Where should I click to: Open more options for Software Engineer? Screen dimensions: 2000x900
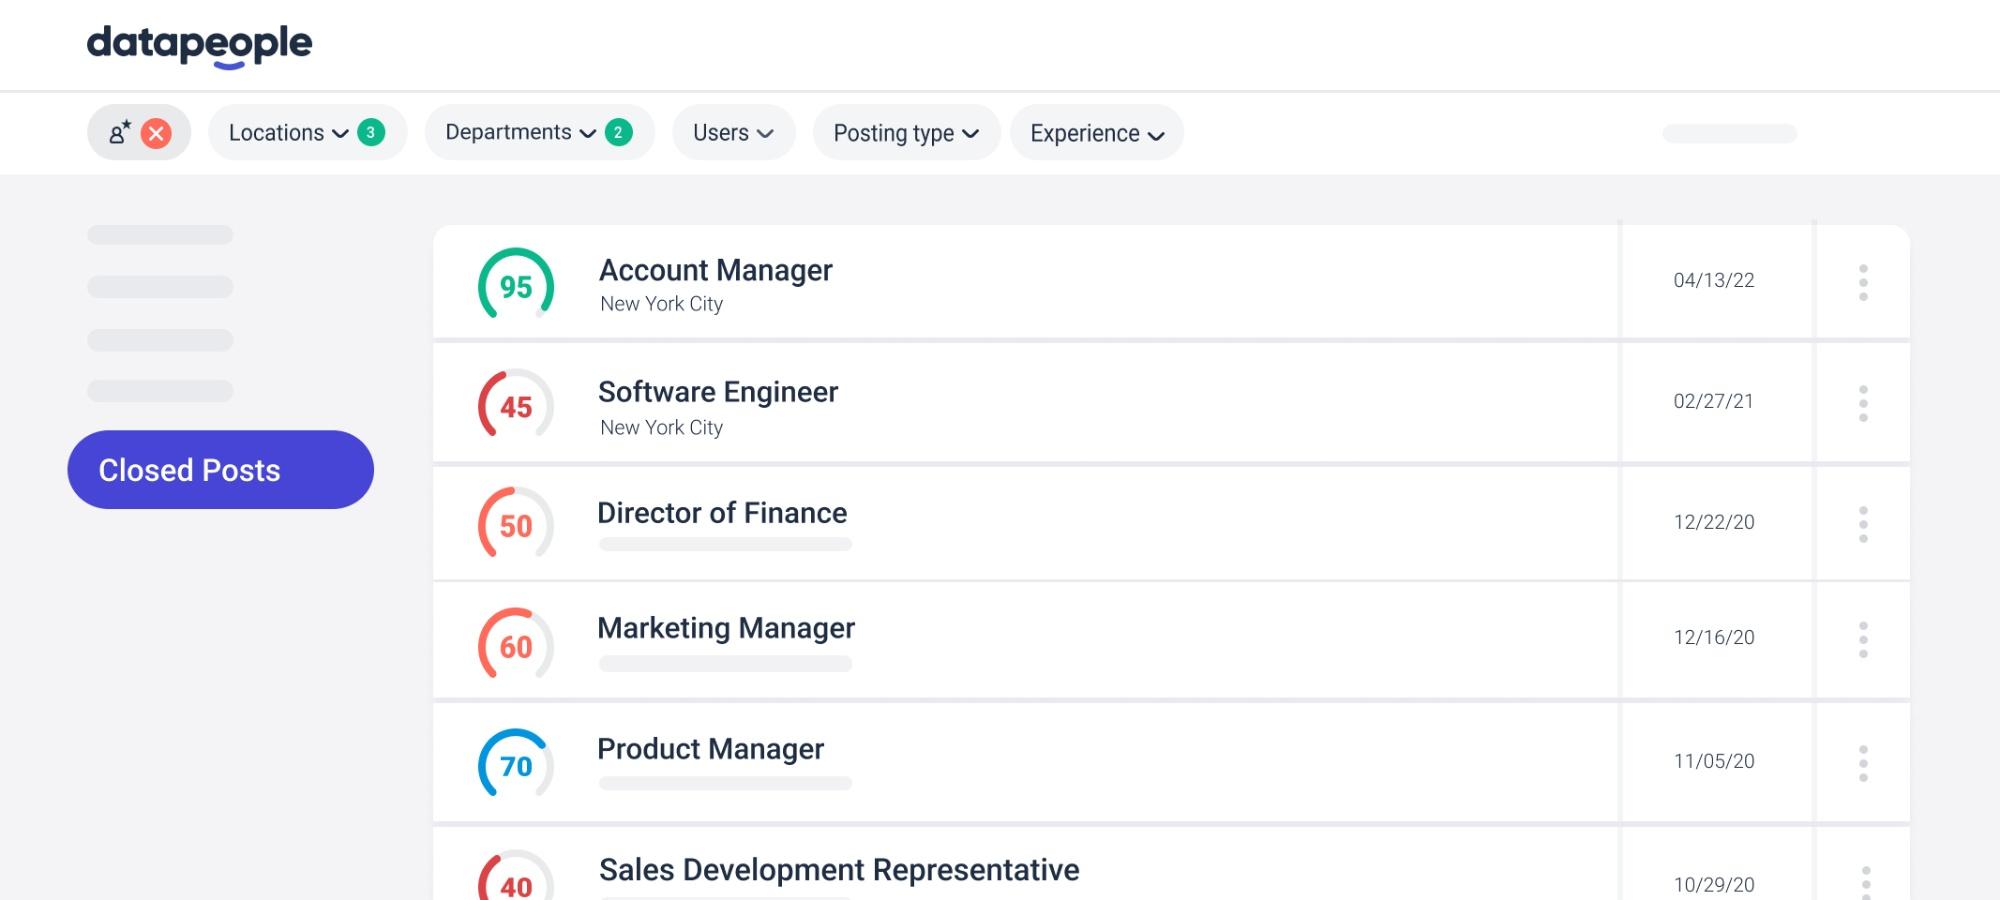1863,403
